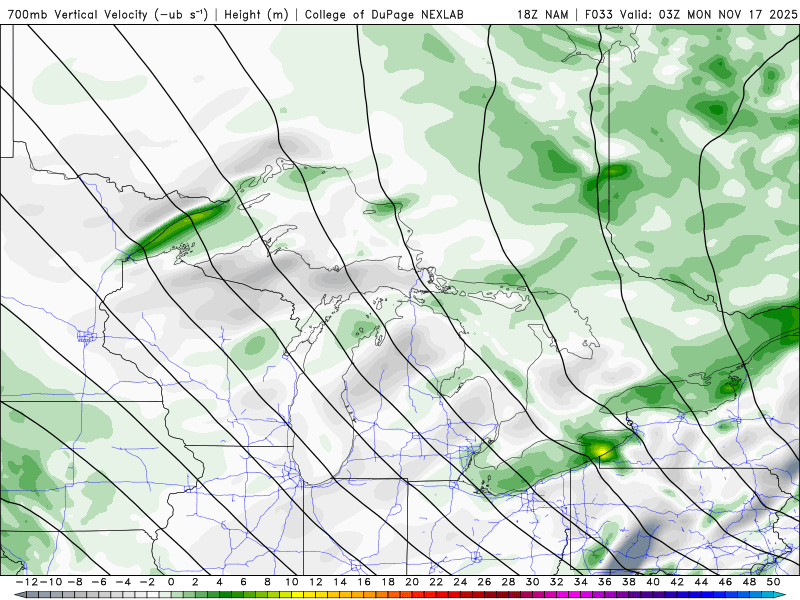Click the "22" colorbar label
This screenshot has width=800, height=600.
coord(436,582)
